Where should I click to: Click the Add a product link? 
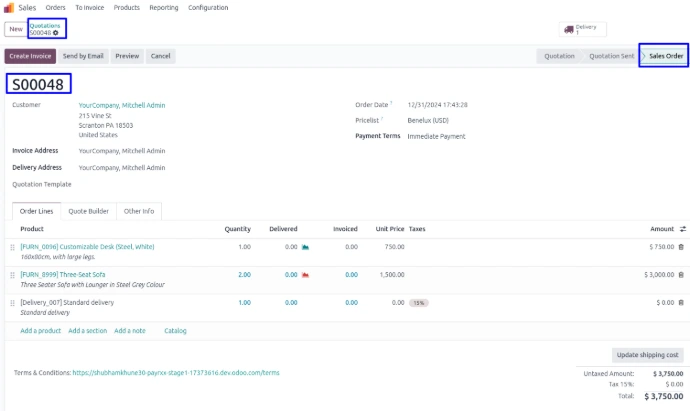point(40,330)
